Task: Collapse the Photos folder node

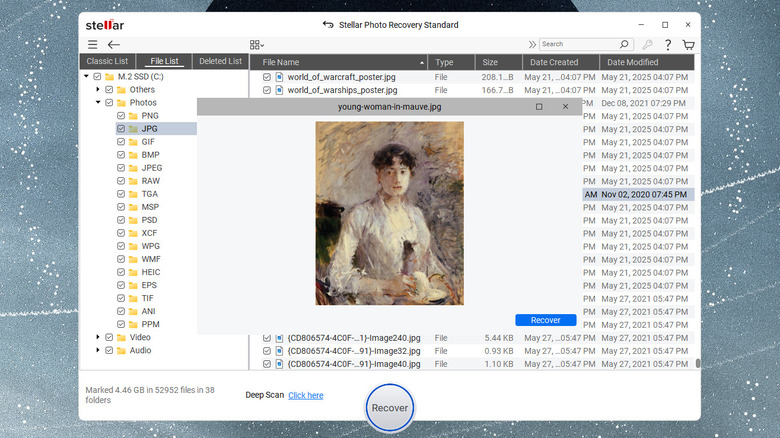Action: click(98, 103)
